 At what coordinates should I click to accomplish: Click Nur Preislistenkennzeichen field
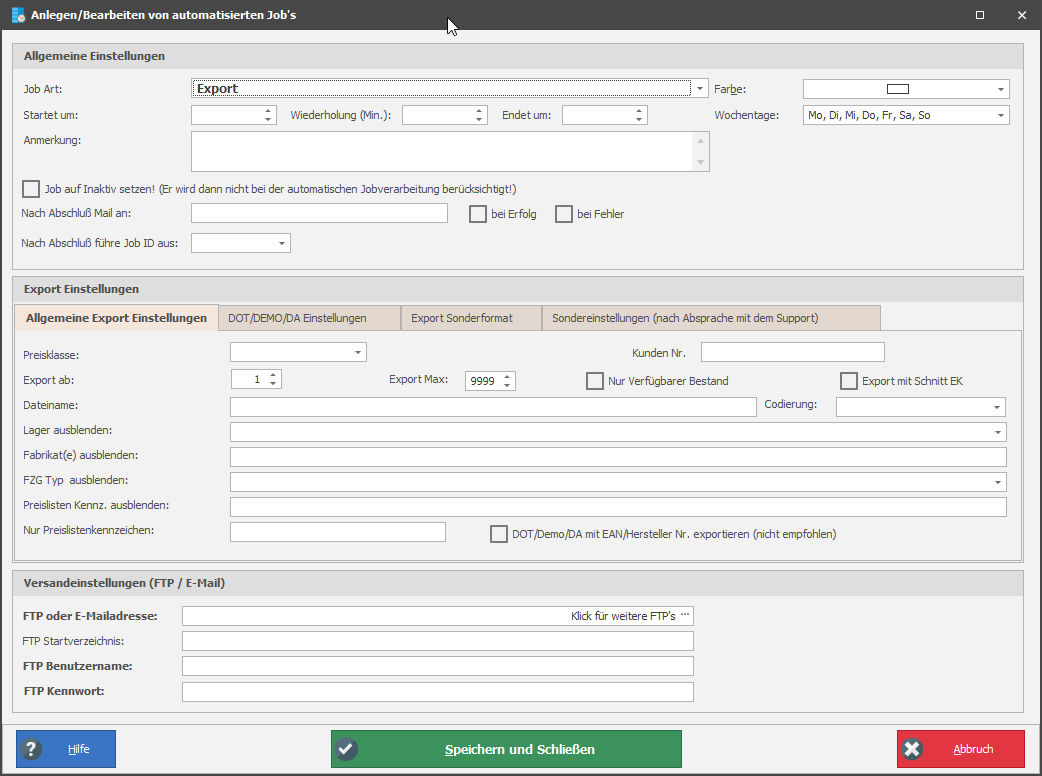338,532
